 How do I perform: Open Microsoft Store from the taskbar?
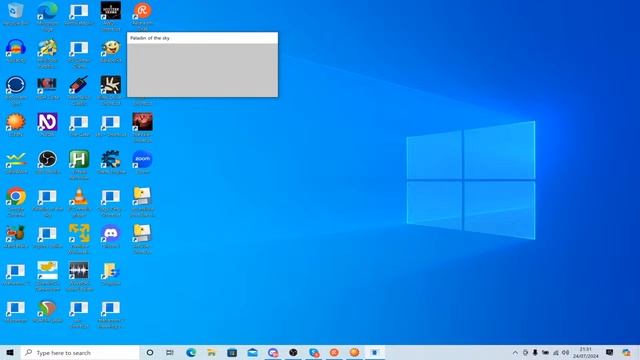232,353
